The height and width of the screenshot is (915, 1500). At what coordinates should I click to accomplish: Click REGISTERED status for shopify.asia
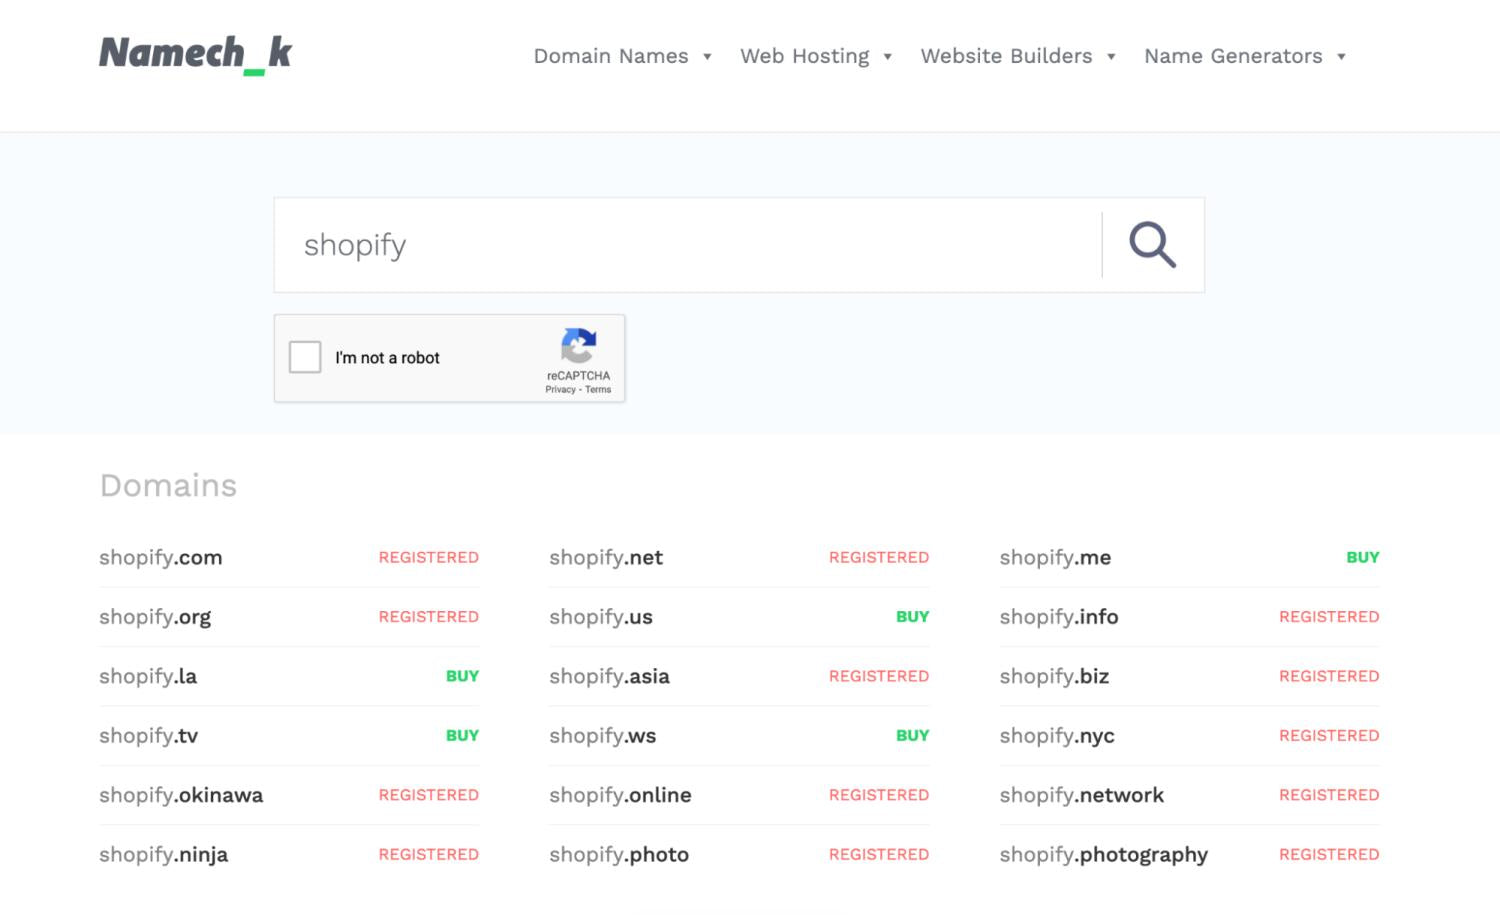[879, 676]
